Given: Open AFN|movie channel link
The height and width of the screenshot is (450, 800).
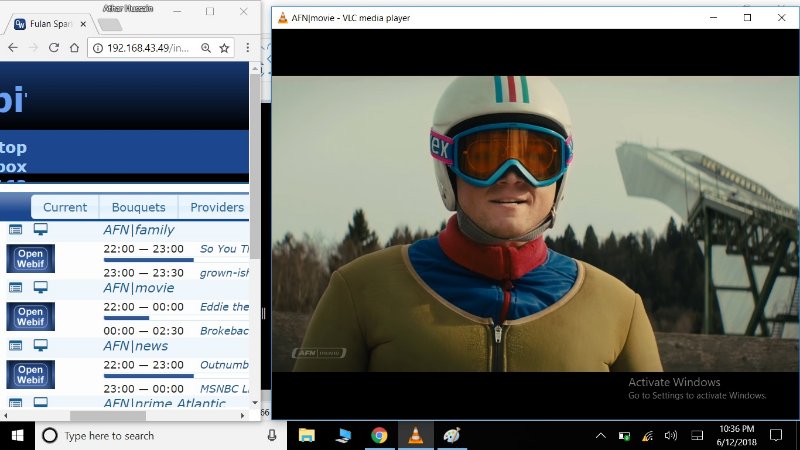Looking at the screenshot, I should click(x=139, y=288).
